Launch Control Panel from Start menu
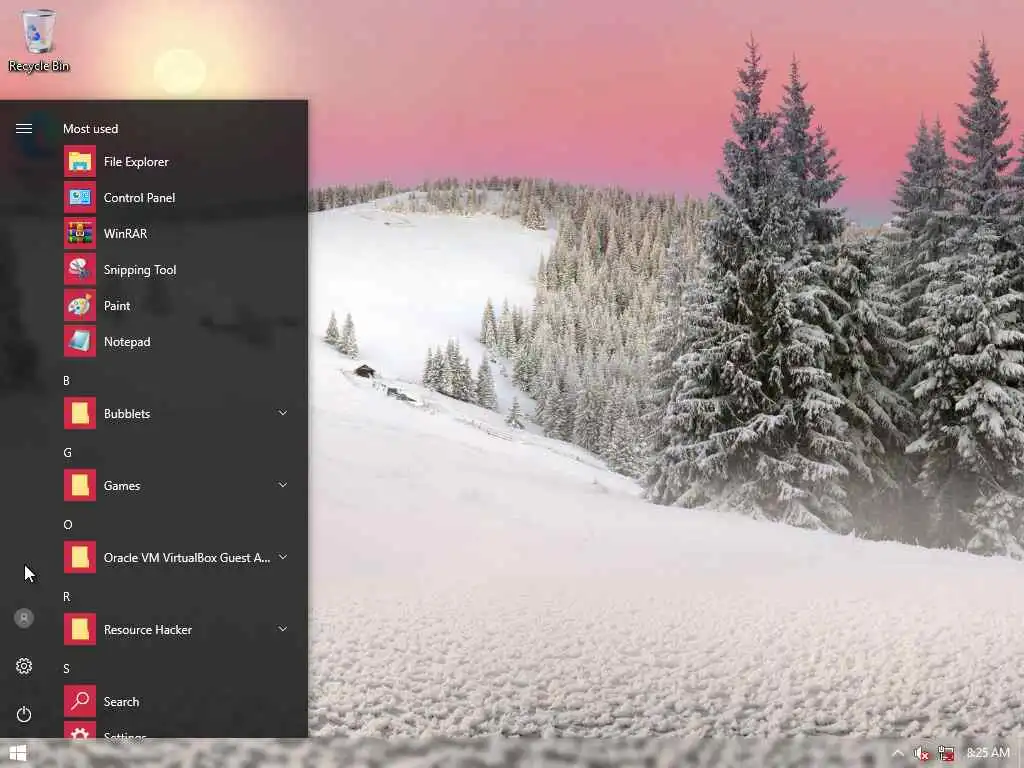 pyautogui.click(x=178, y=197)
